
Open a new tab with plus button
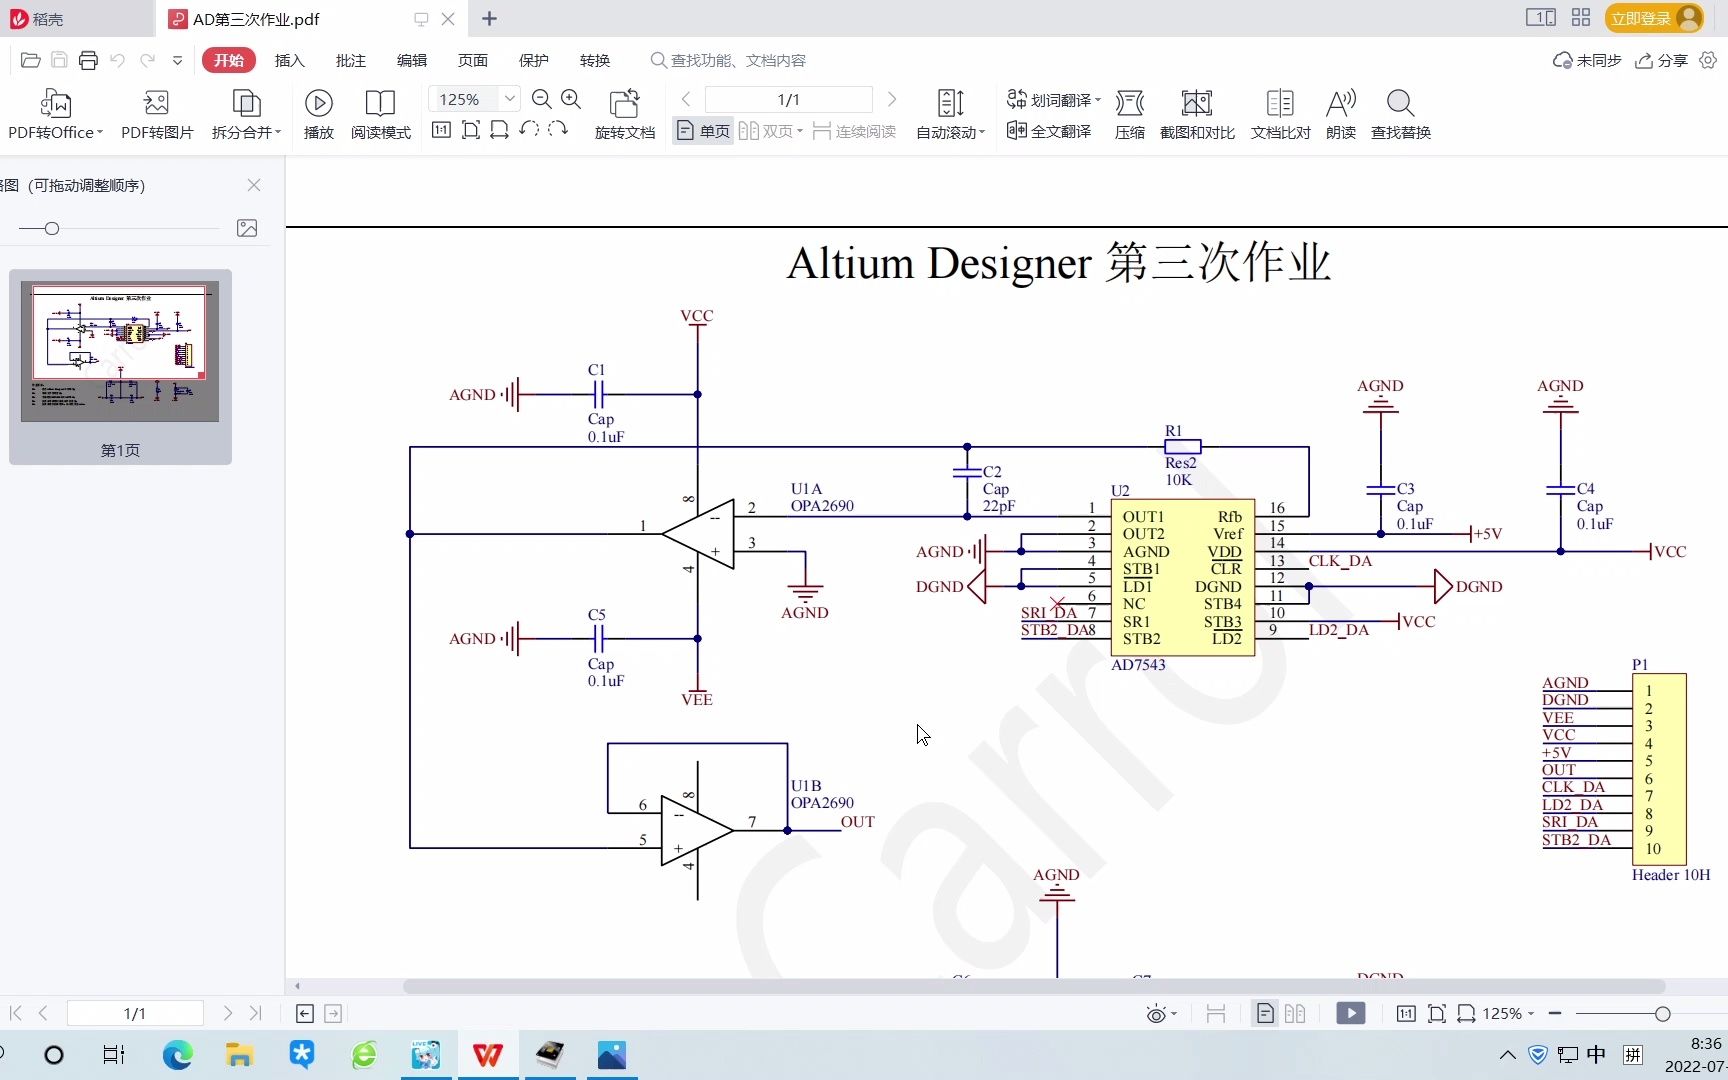489,18
